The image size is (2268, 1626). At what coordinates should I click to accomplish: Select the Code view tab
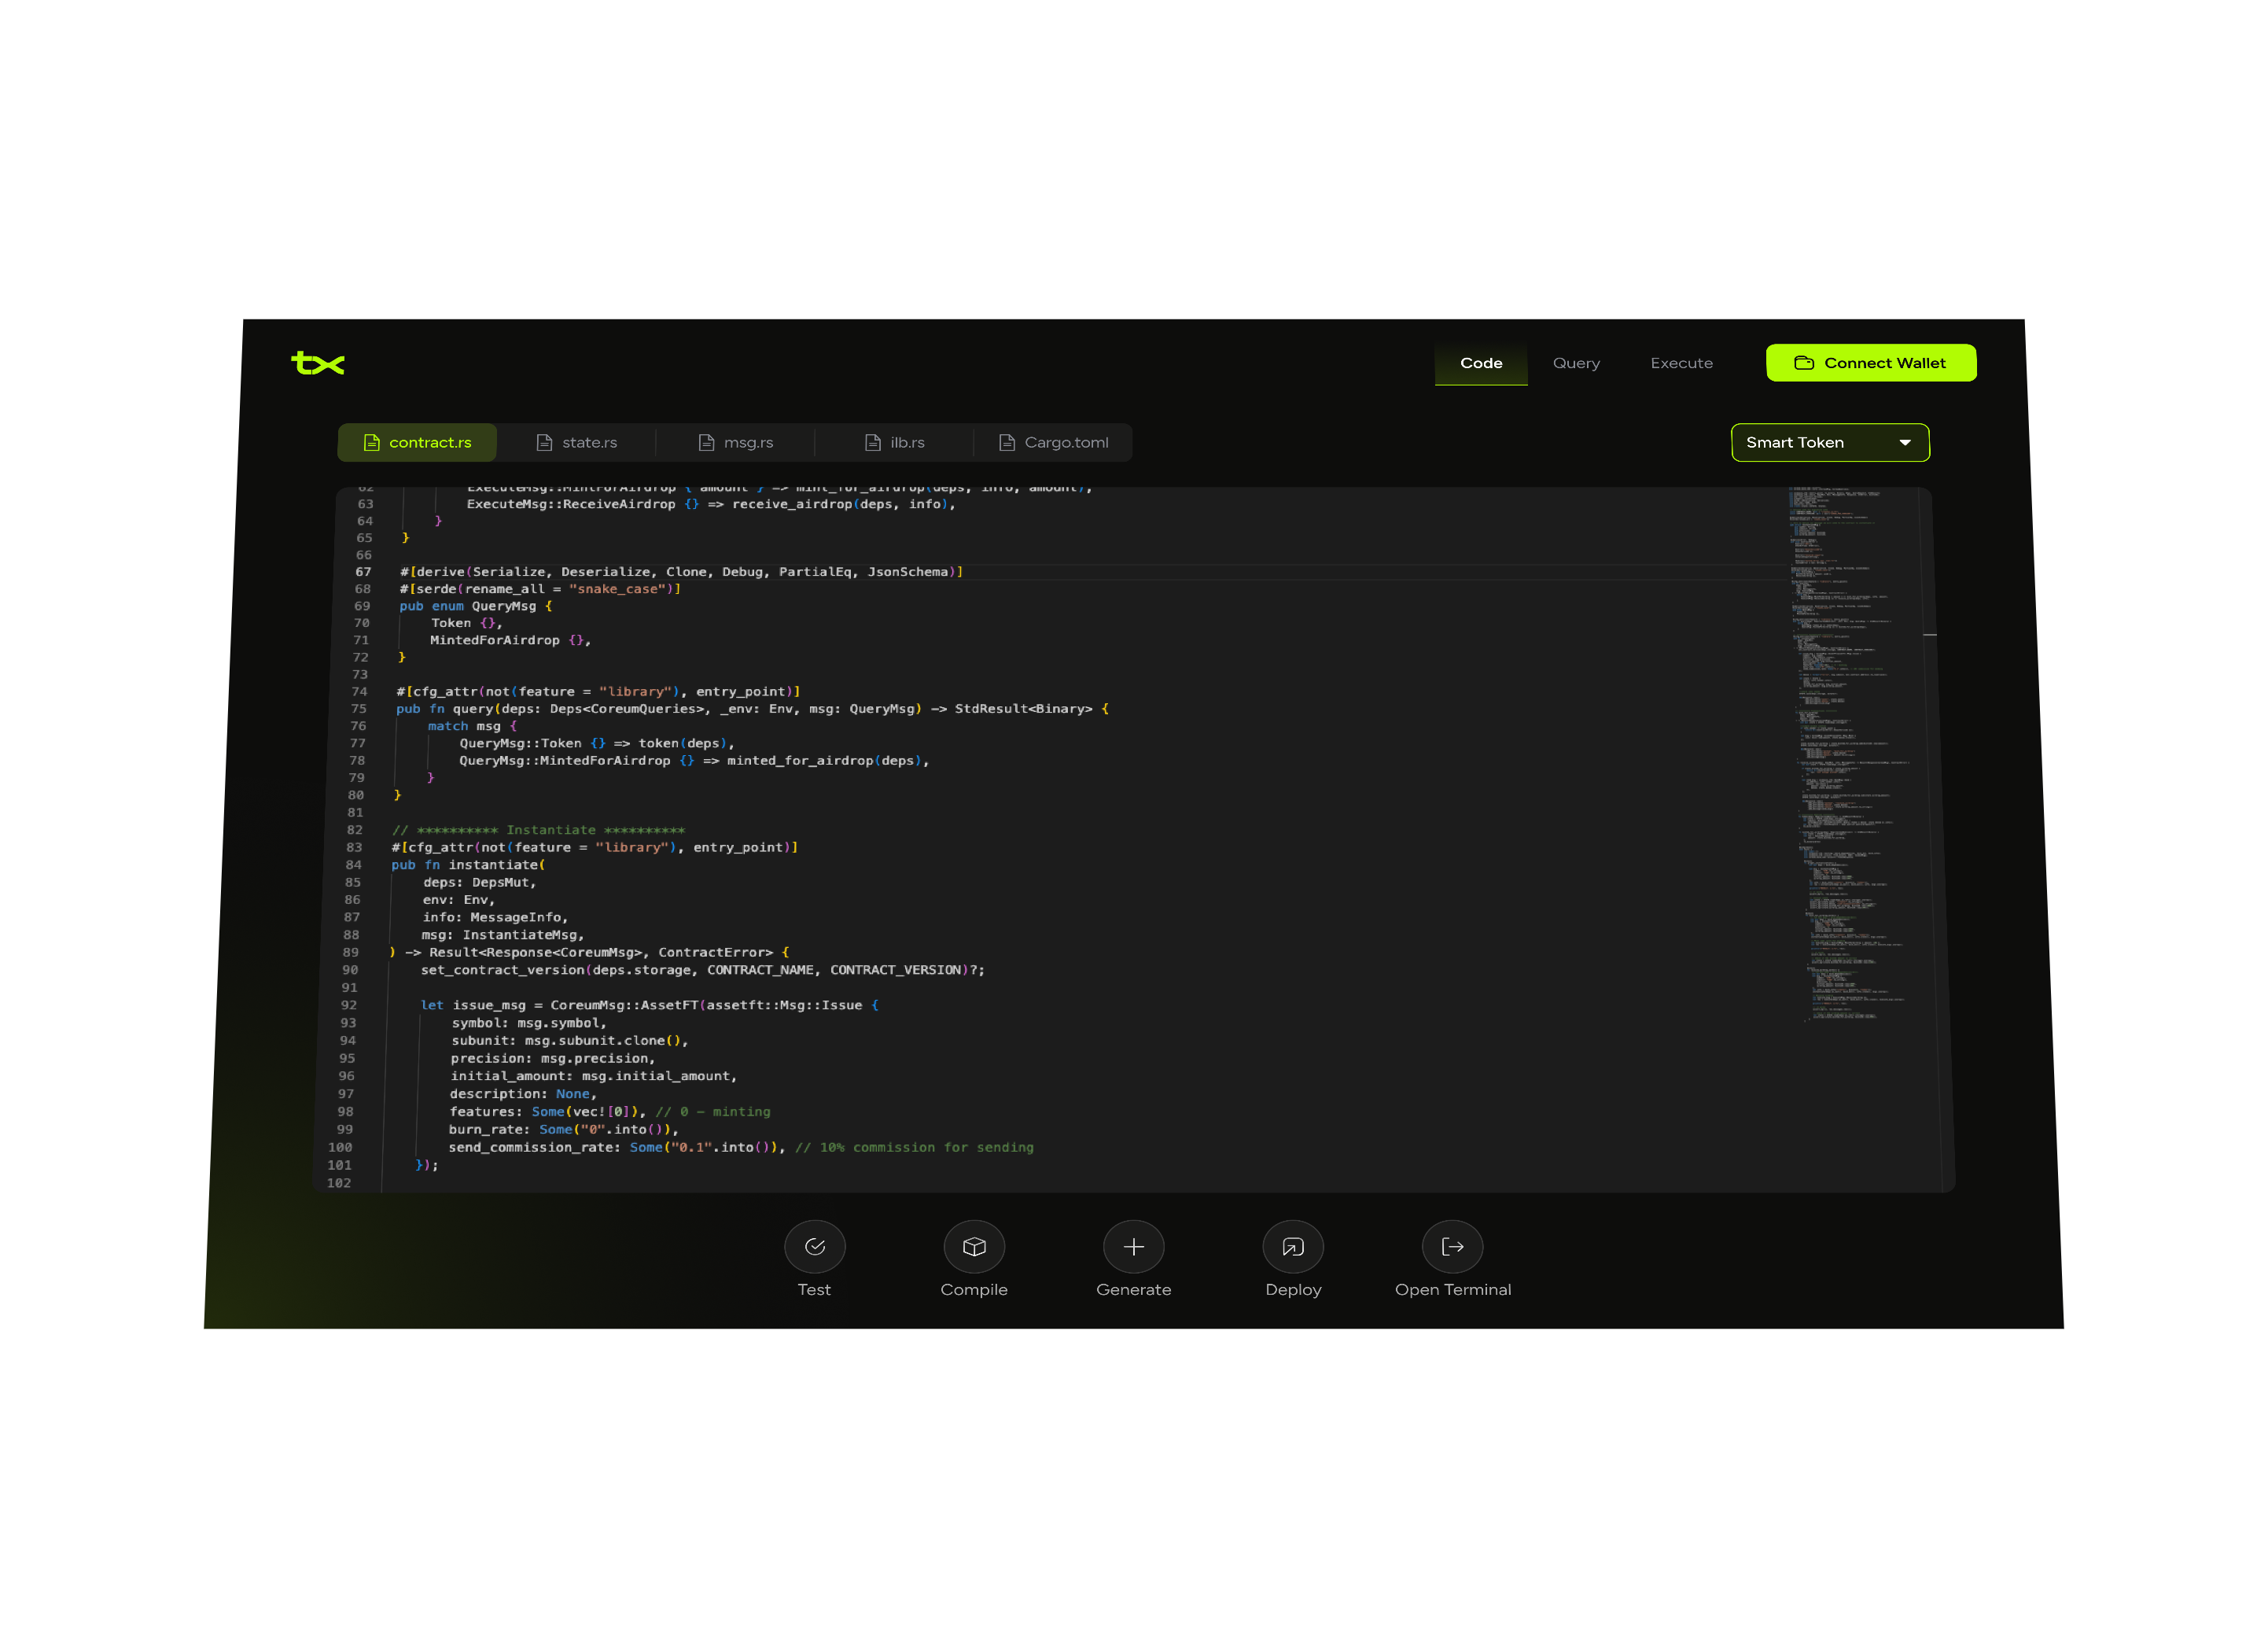coord(1481,363)
